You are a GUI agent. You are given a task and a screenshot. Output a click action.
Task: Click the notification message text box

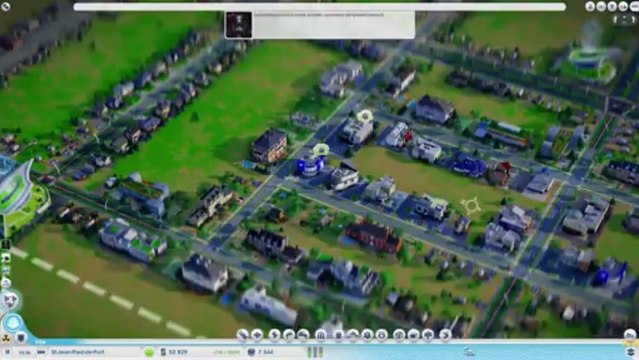(333, 25)
